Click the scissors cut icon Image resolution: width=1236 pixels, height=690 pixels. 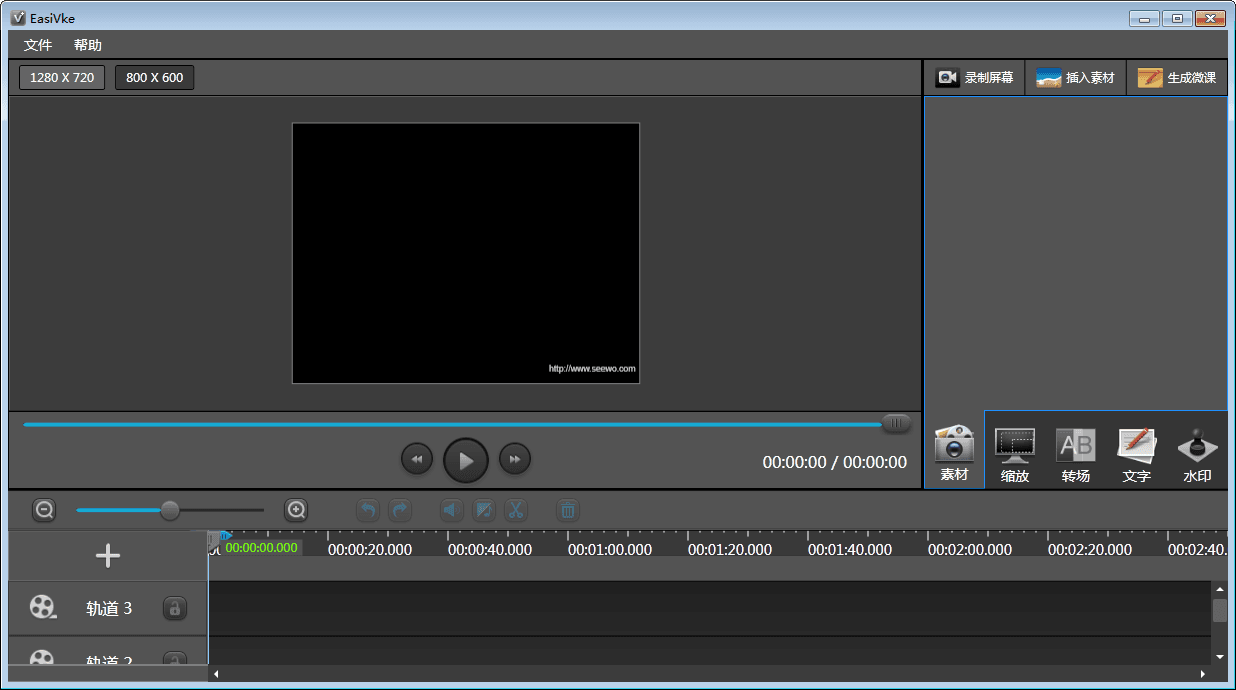click(x=515, y=510)
